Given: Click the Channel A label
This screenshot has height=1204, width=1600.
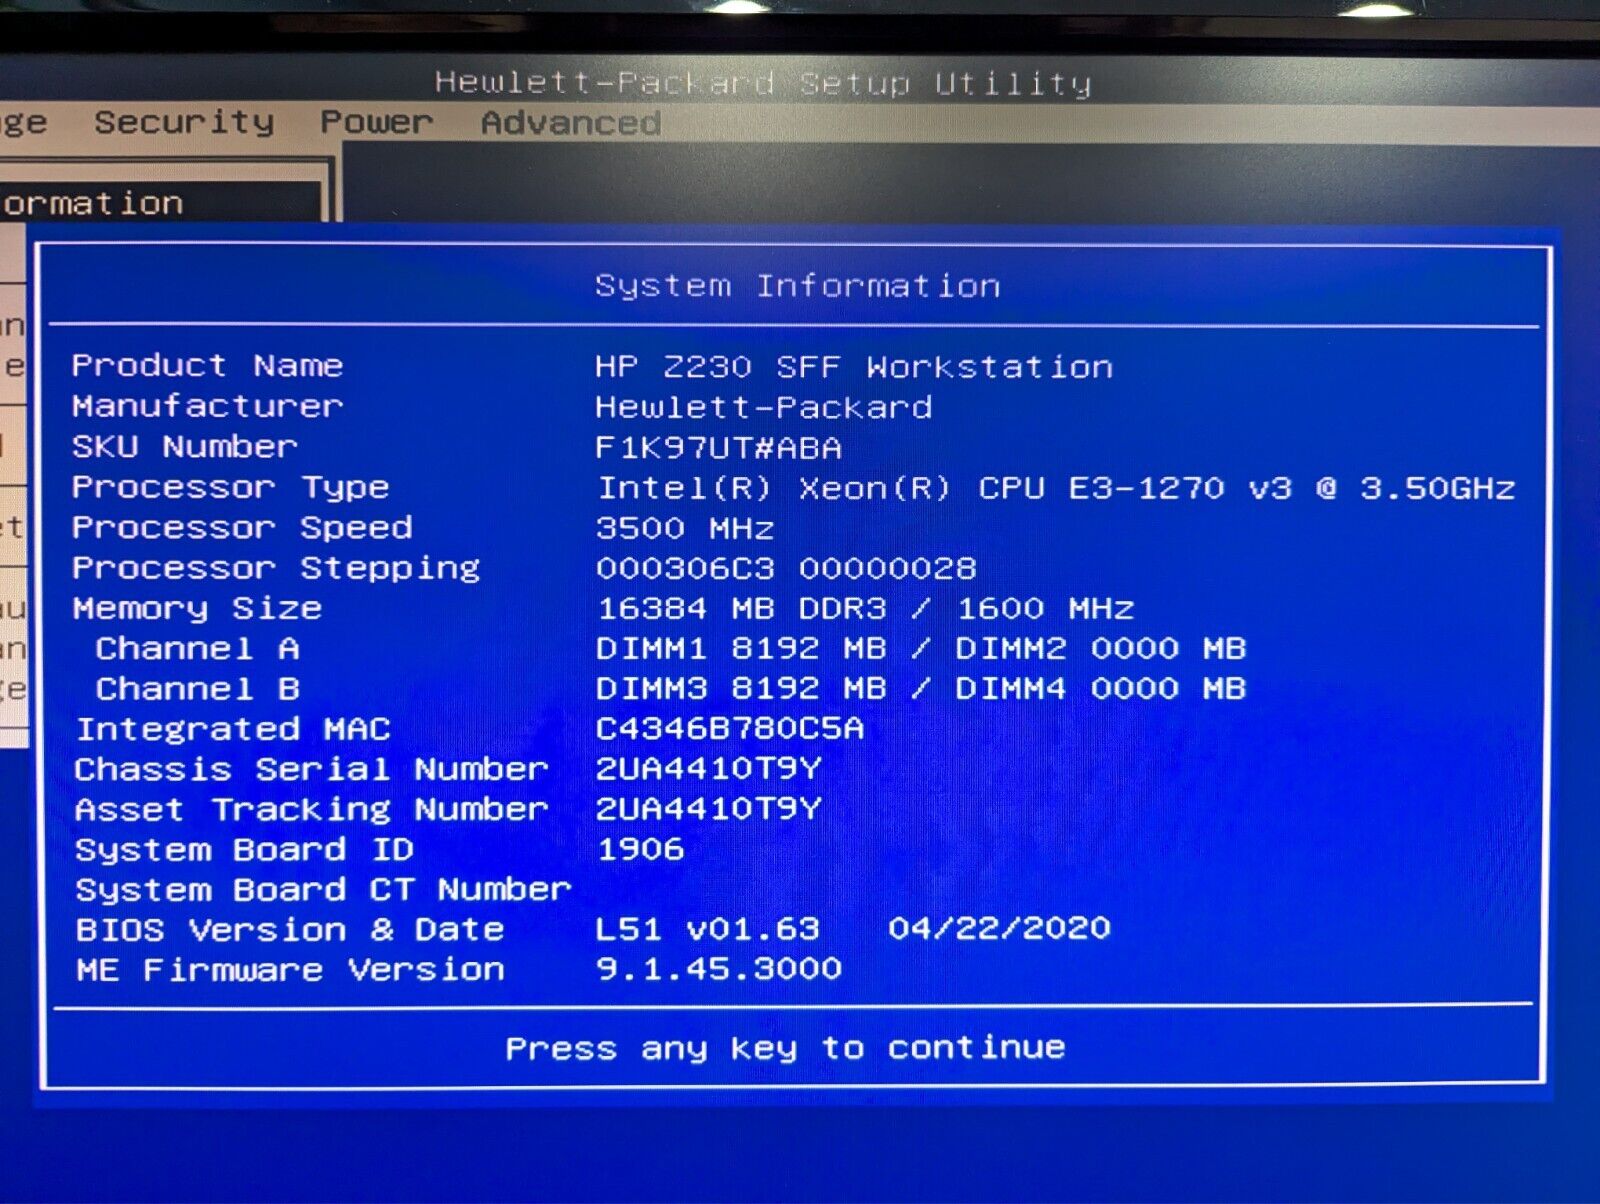Looking at the screenshot, I should pyautogui.click(x=198, y=648).
